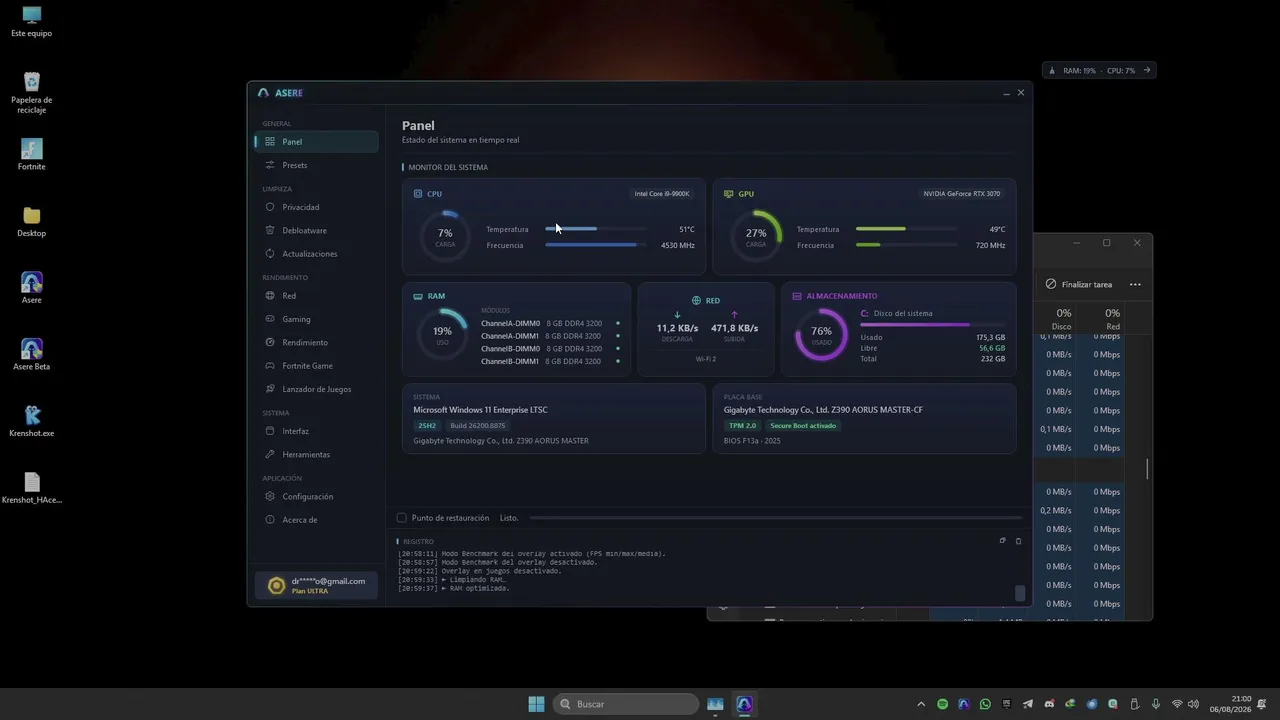Open Este equipo desktop icon

pos(31,22)
